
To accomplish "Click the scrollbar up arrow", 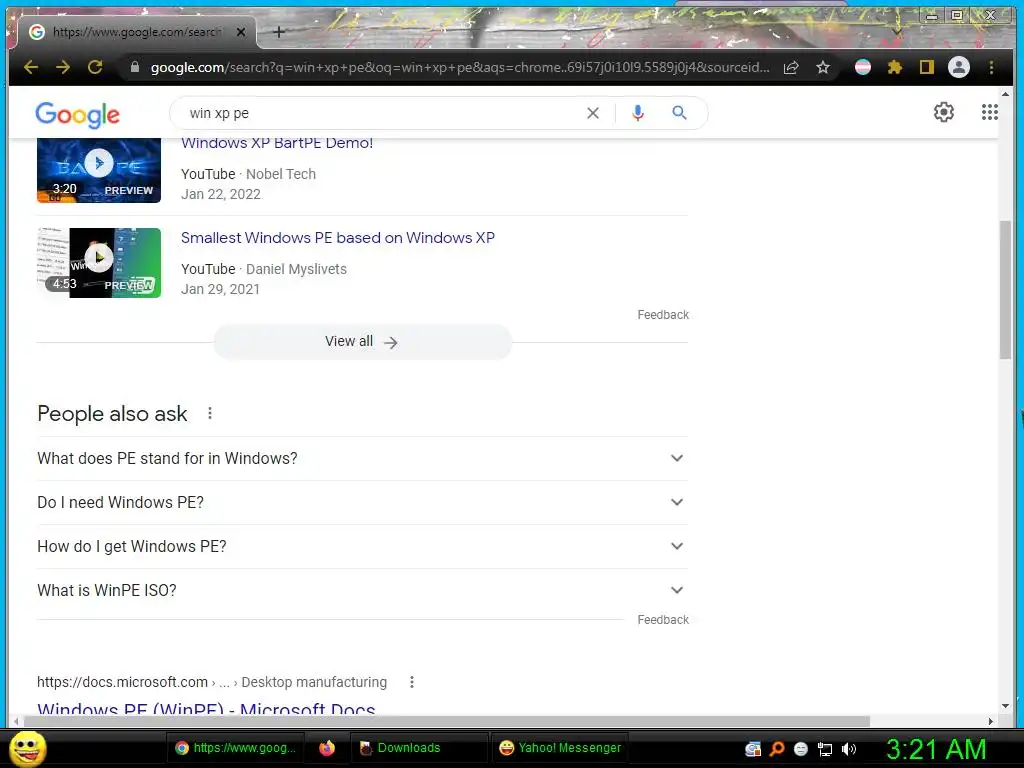I will 1005,95.
